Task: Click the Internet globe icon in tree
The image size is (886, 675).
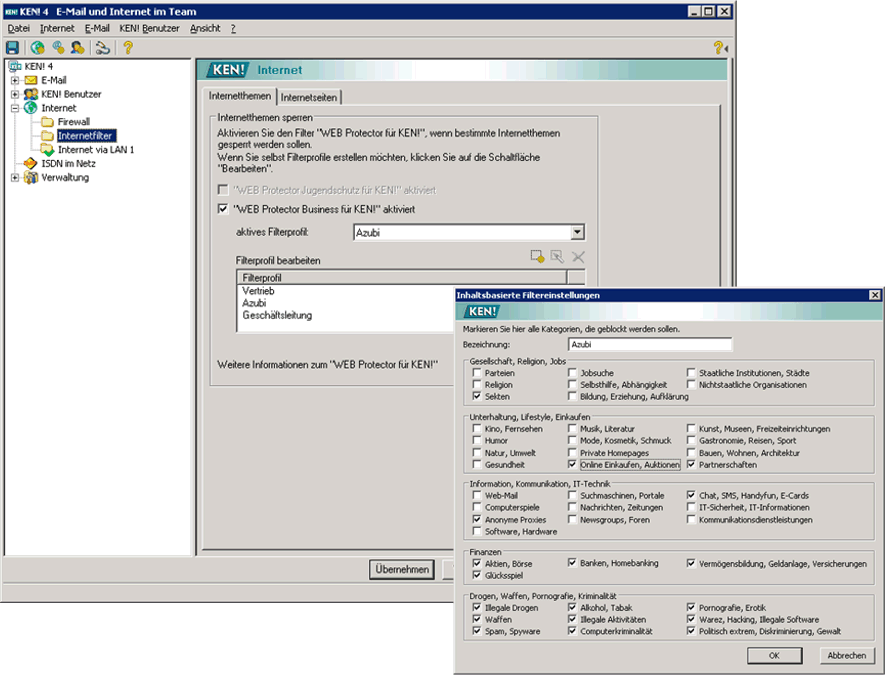Action: 31,108
